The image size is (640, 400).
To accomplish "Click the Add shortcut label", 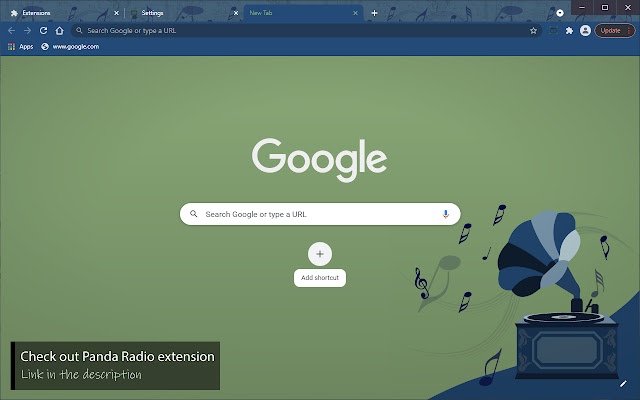I will click(320, 278).
